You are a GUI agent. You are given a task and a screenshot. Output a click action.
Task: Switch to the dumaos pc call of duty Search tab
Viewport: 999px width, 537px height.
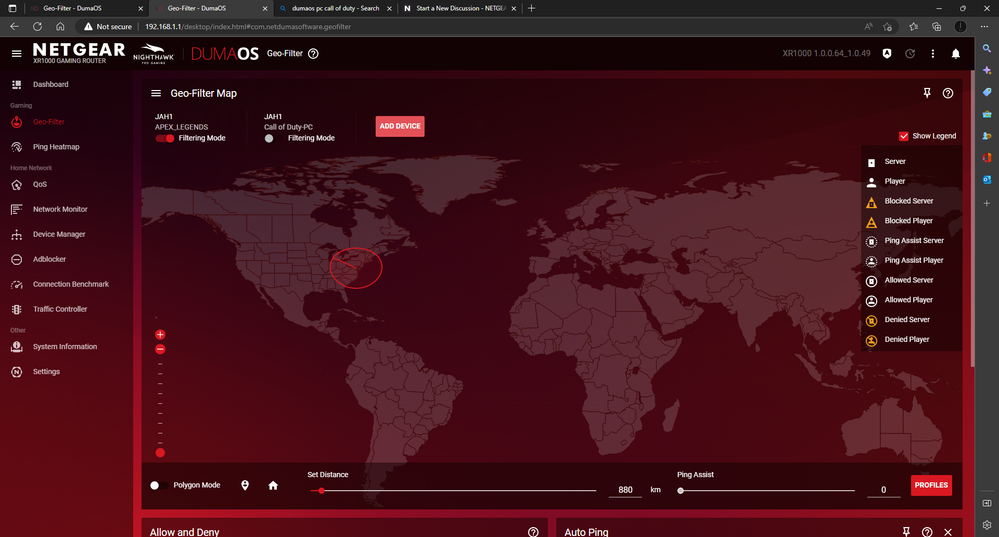click(335, 8)
